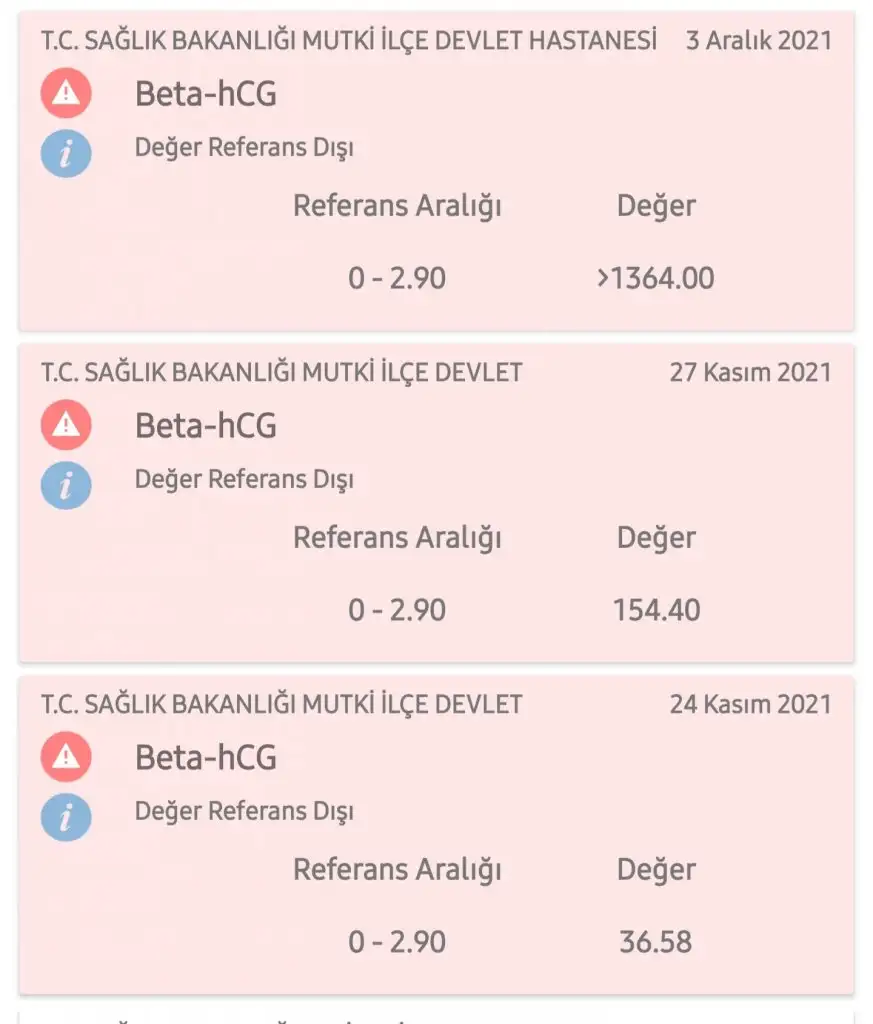Image resolution: width=873 pixels, height=1024 pixels.
Task: Open the Beta-hCG title dated 27 Kasım 2021
Action: point(205,426)
